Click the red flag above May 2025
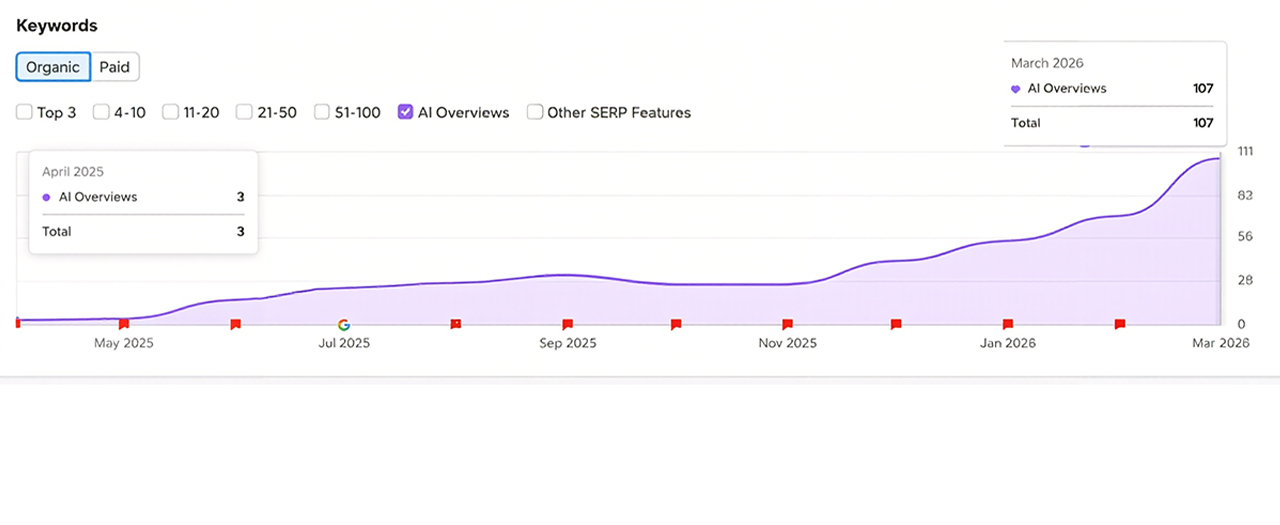Image resolution: width=1280 pixels, height=525 pixels. (124, 324)
